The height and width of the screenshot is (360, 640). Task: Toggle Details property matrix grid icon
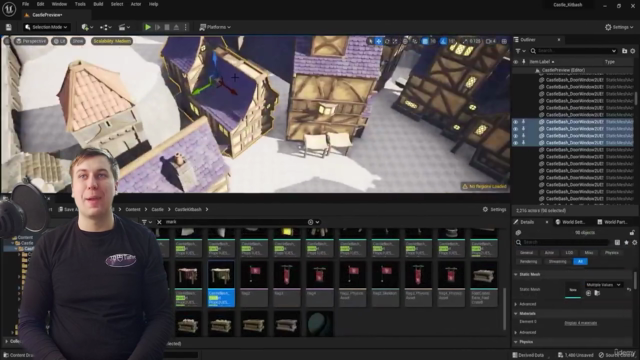tap(617, 242)
